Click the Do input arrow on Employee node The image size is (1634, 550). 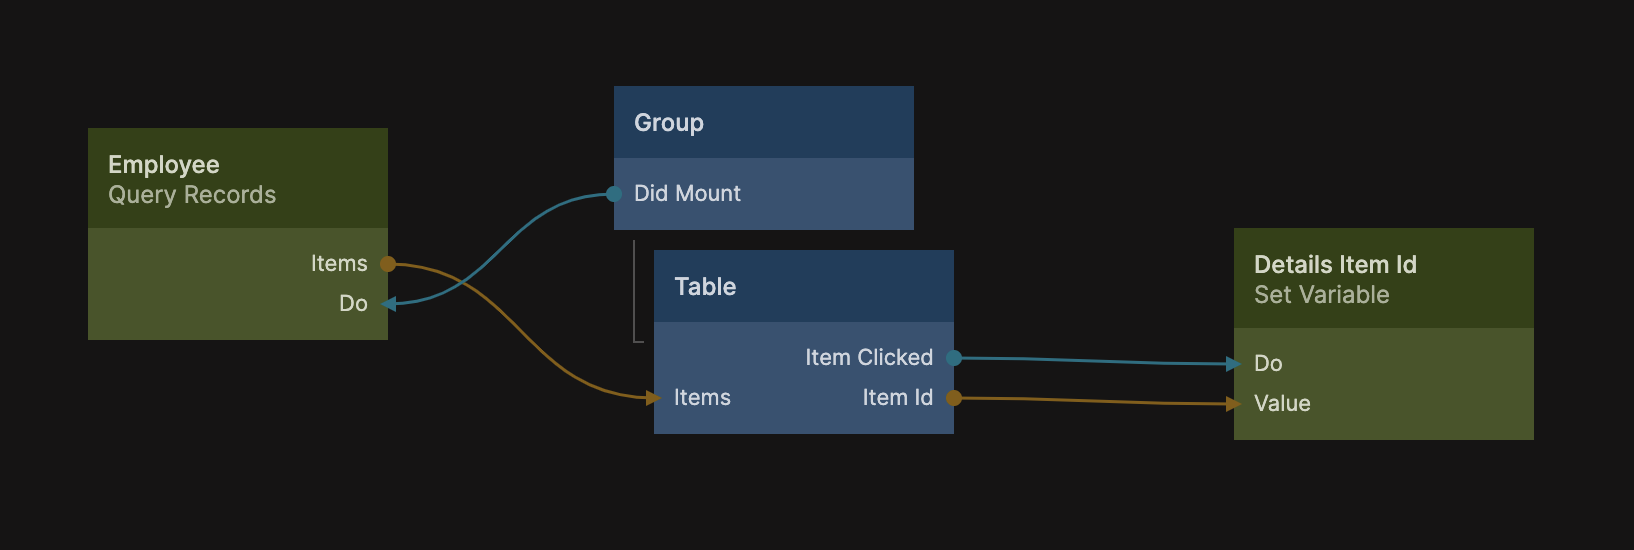[x=388, y=304]
